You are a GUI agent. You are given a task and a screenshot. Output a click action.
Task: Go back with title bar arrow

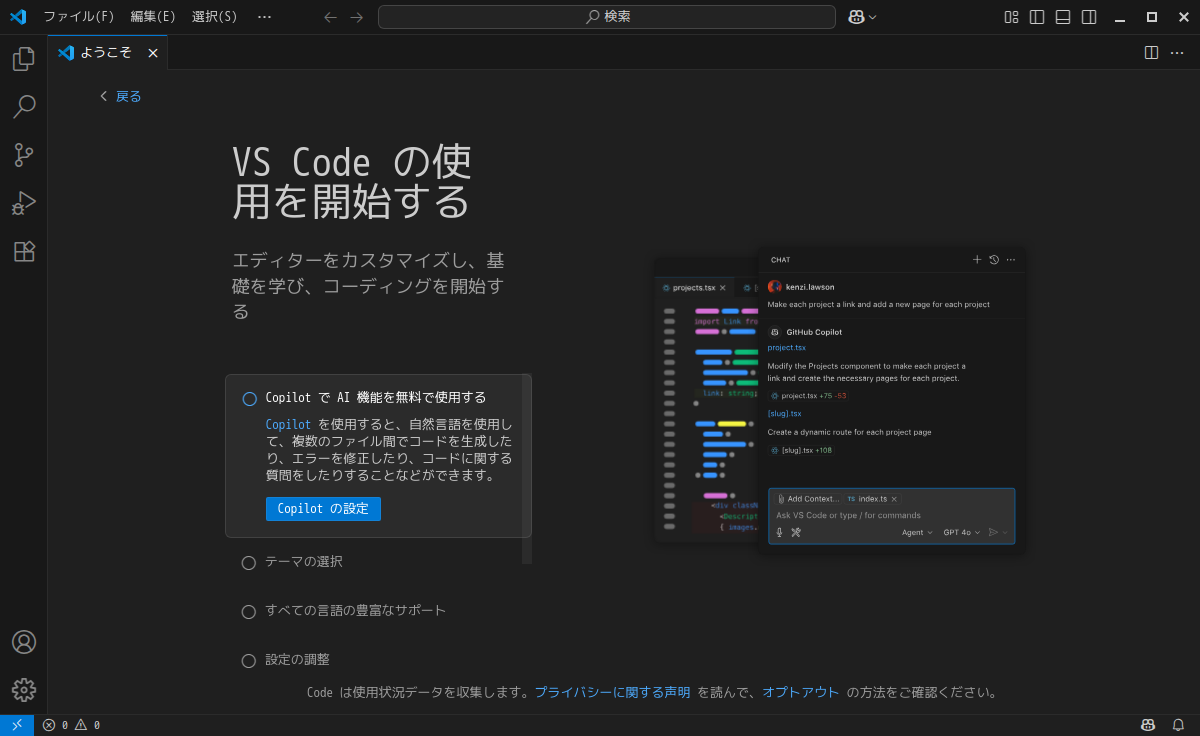[331, 17]
